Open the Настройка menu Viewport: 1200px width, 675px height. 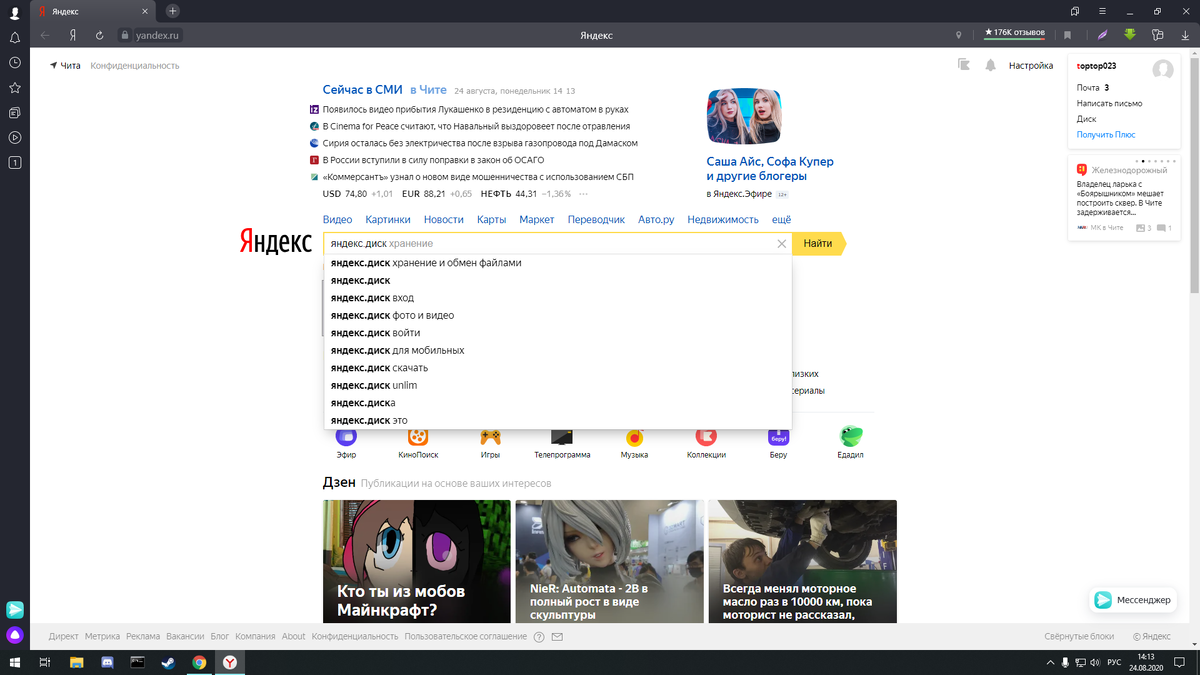tap(1030, 65)
